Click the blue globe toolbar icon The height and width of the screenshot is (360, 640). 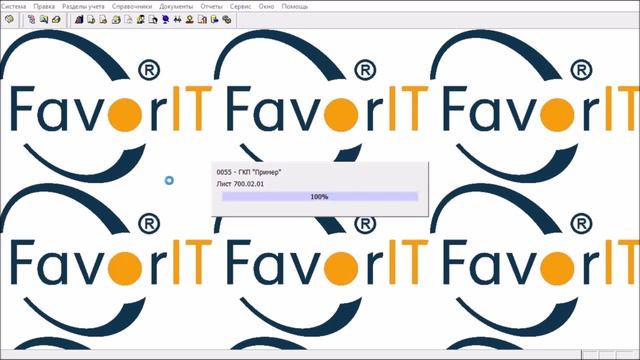[x=165, y=20]
